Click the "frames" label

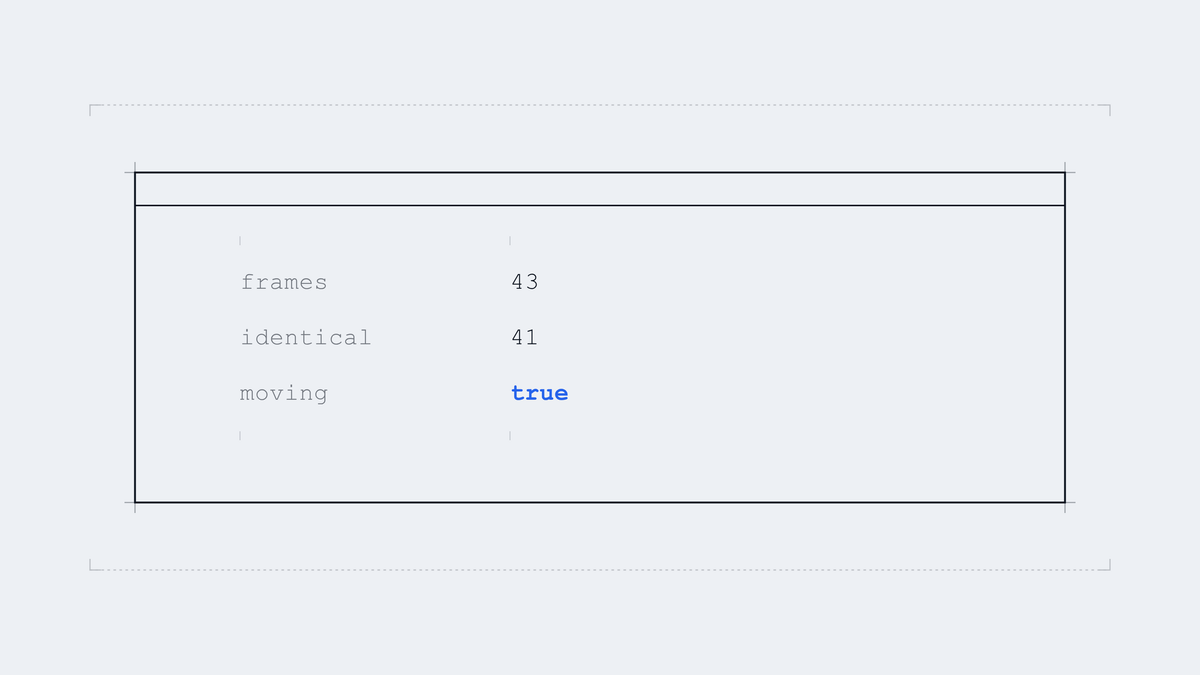(x=284, y=282)
